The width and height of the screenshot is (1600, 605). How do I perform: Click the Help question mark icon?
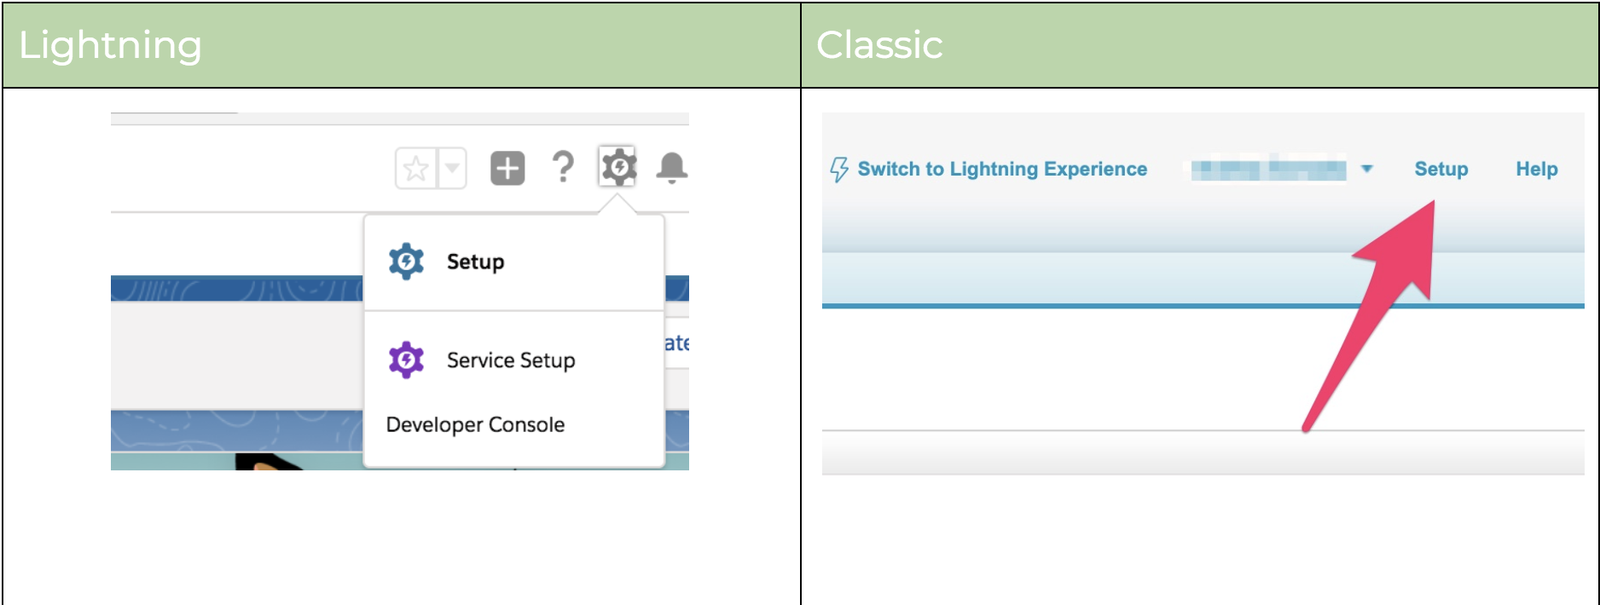point(563,167)
